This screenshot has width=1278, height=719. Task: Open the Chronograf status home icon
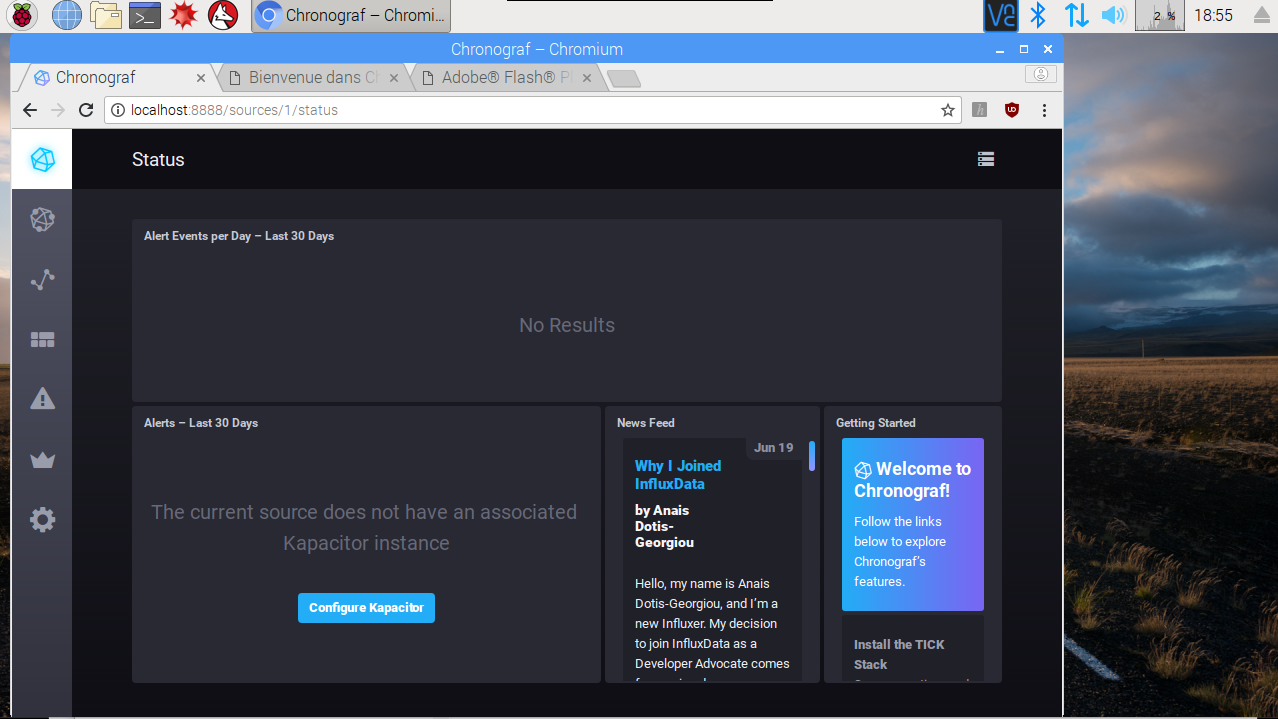pos(42,159)
